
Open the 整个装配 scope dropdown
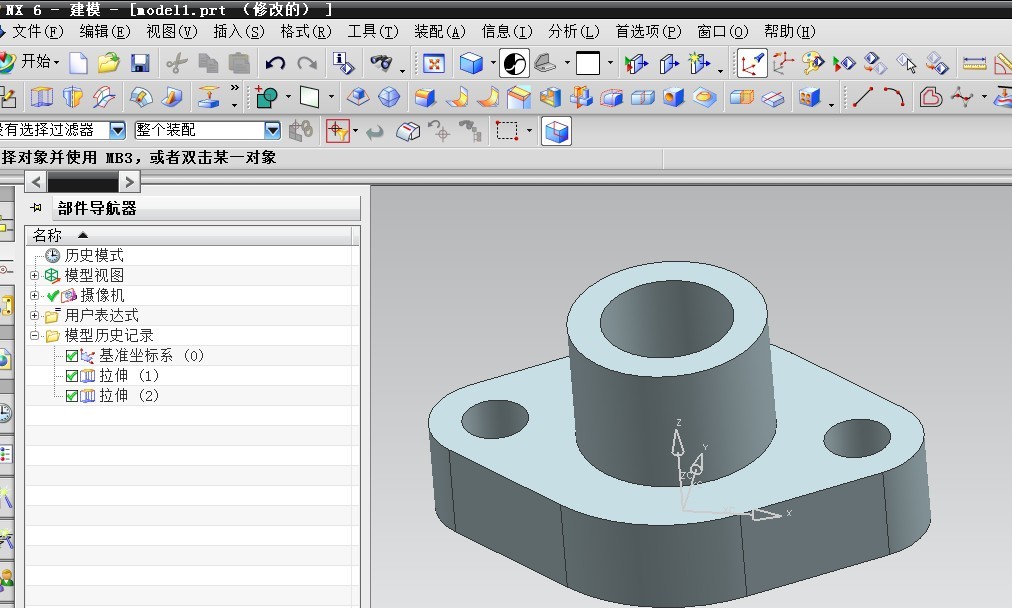(x=207, y=130)
